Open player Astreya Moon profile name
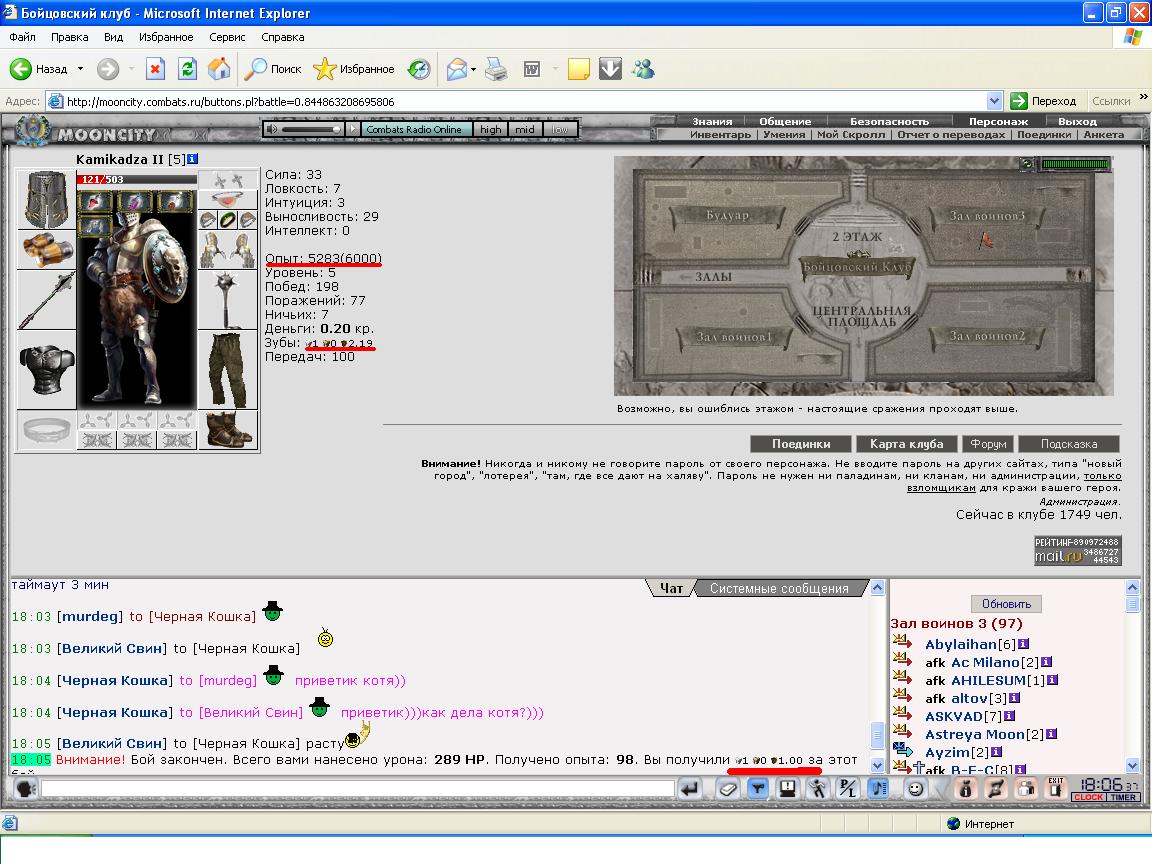Viewport: 1152px width, 864px height. tap(975, 734)
